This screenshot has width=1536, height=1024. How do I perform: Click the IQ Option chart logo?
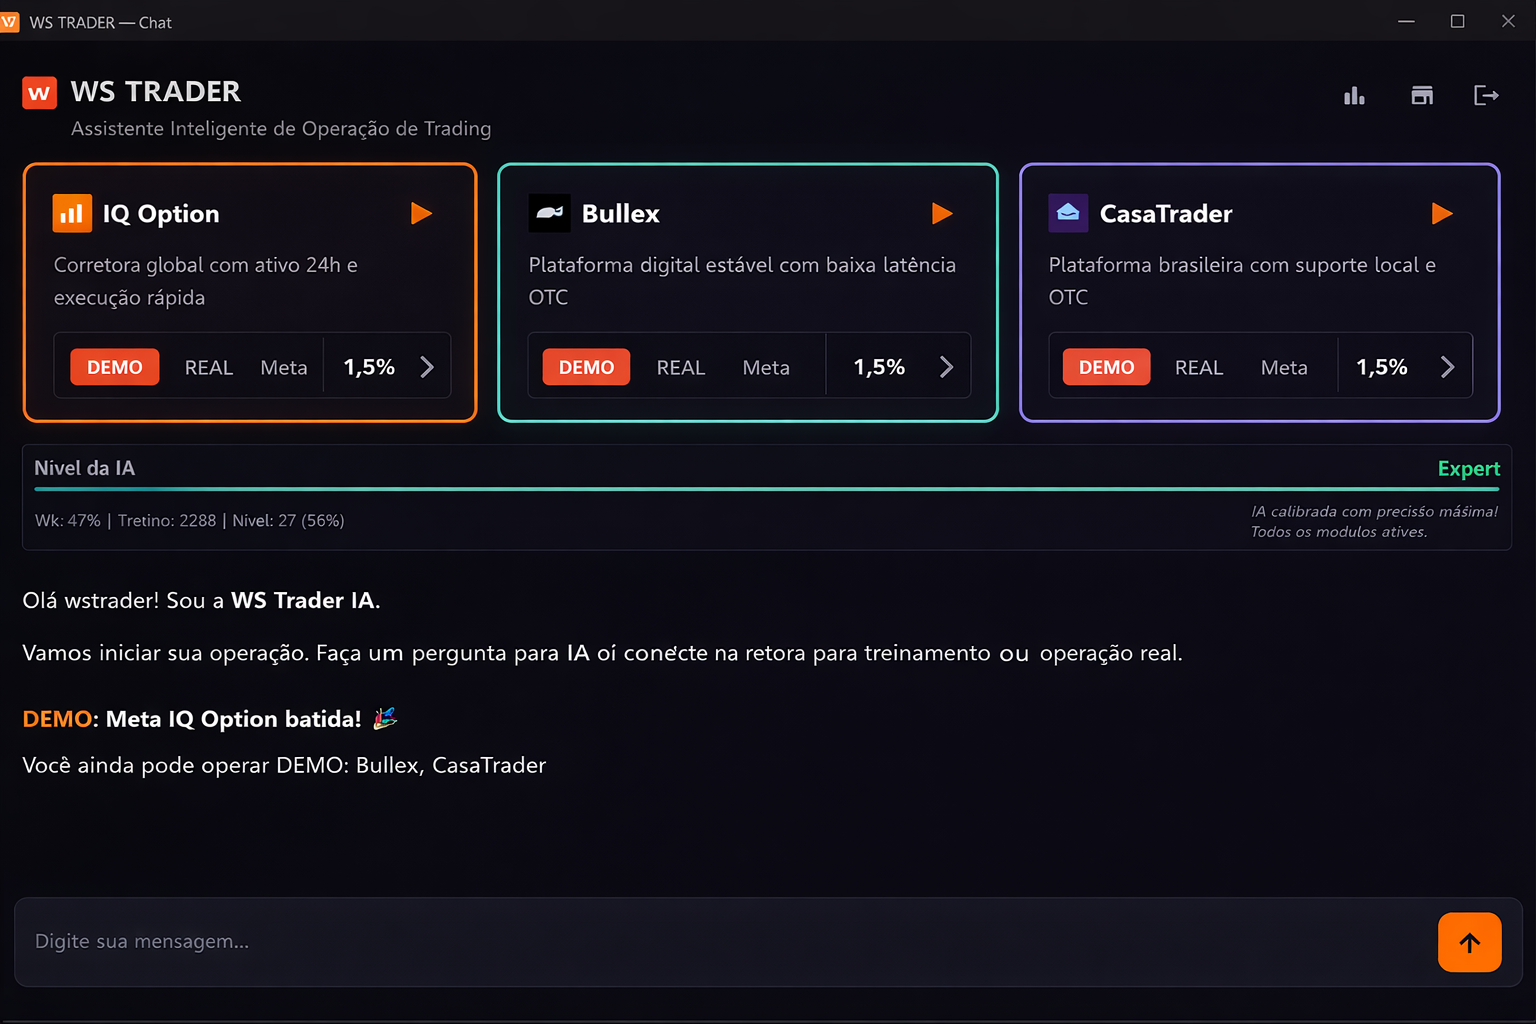click(72, 213)
